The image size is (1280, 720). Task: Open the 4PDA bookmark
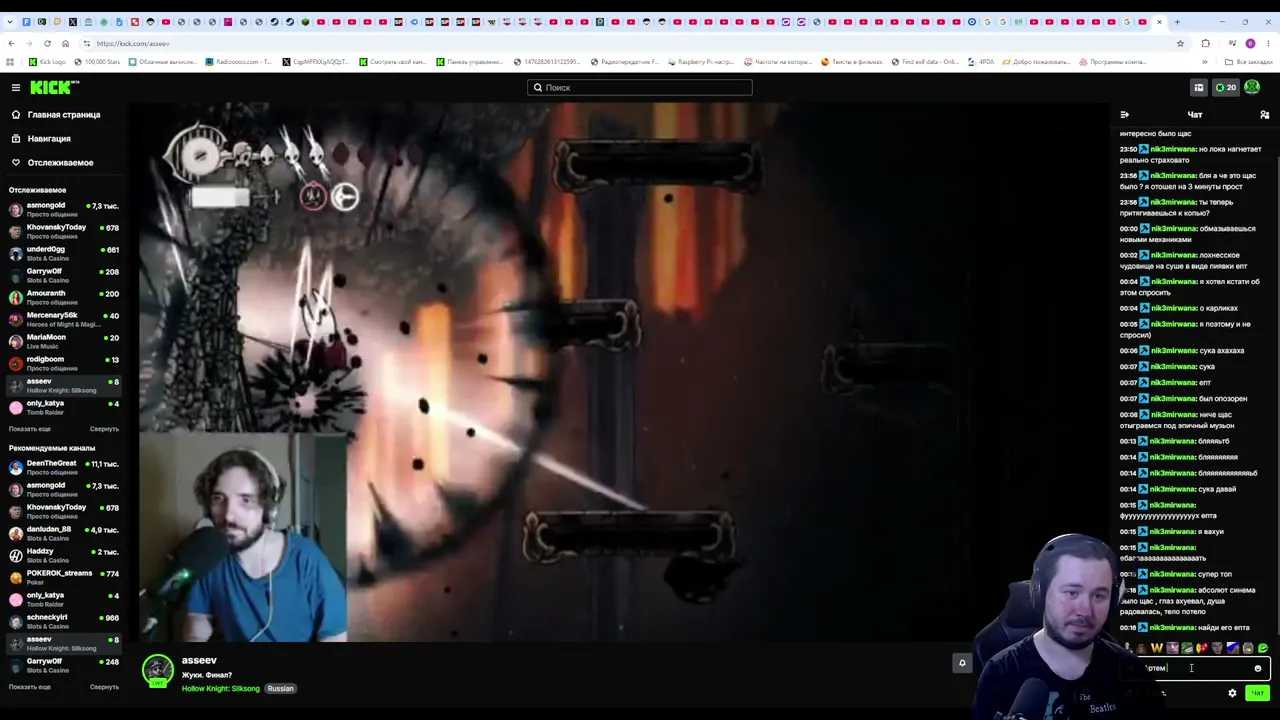981,62
